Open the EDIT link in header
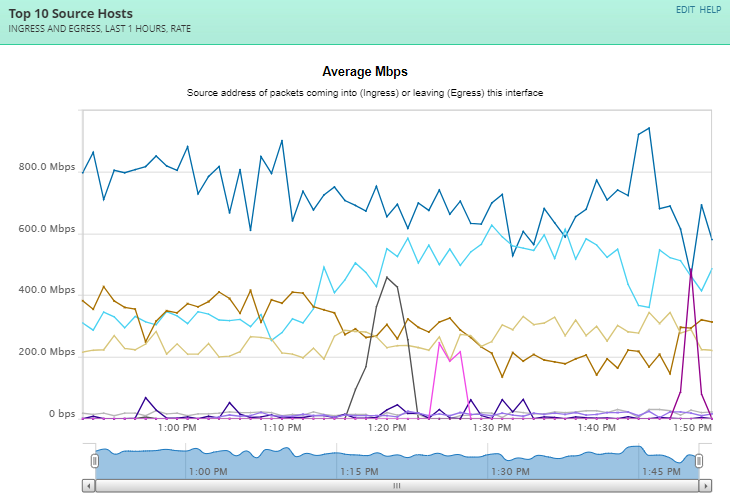730x499 pixels. [x=685, y=10]
